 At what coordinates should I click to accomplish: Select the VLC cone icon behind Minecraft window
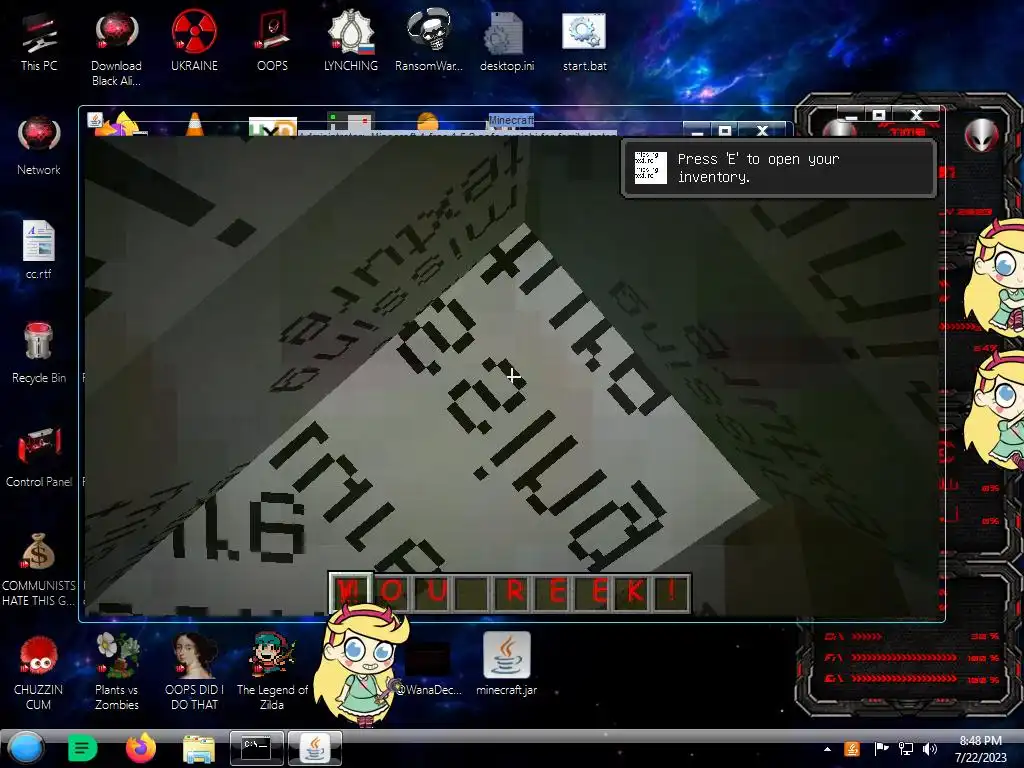point(195,124)
